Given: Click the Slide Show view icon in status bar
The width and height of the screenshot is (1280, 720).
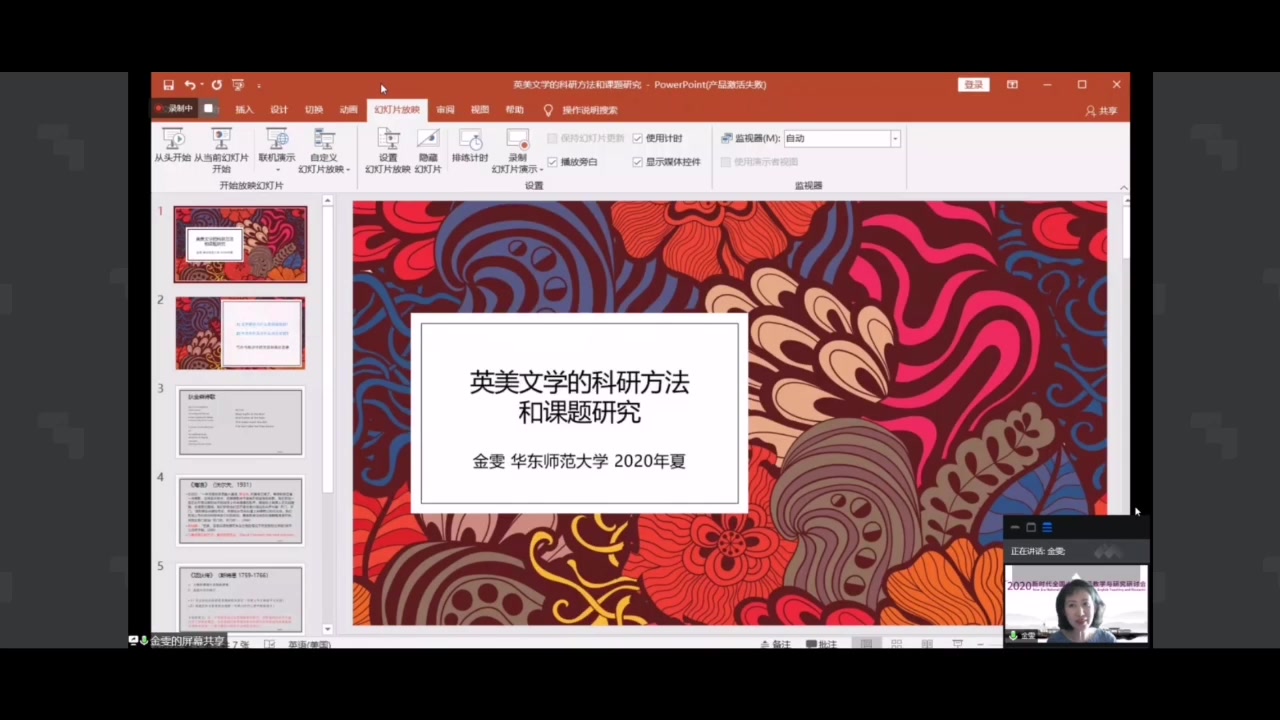Looking at the screenshot, I should tap(957, 644).
